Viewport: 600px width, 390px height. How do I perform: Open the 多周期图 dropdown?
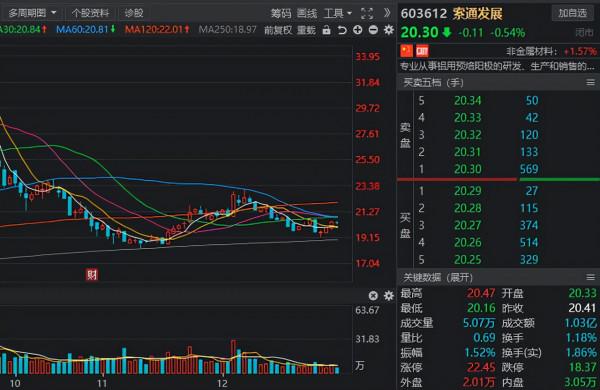pyautogui.click(x=32, y=13)
